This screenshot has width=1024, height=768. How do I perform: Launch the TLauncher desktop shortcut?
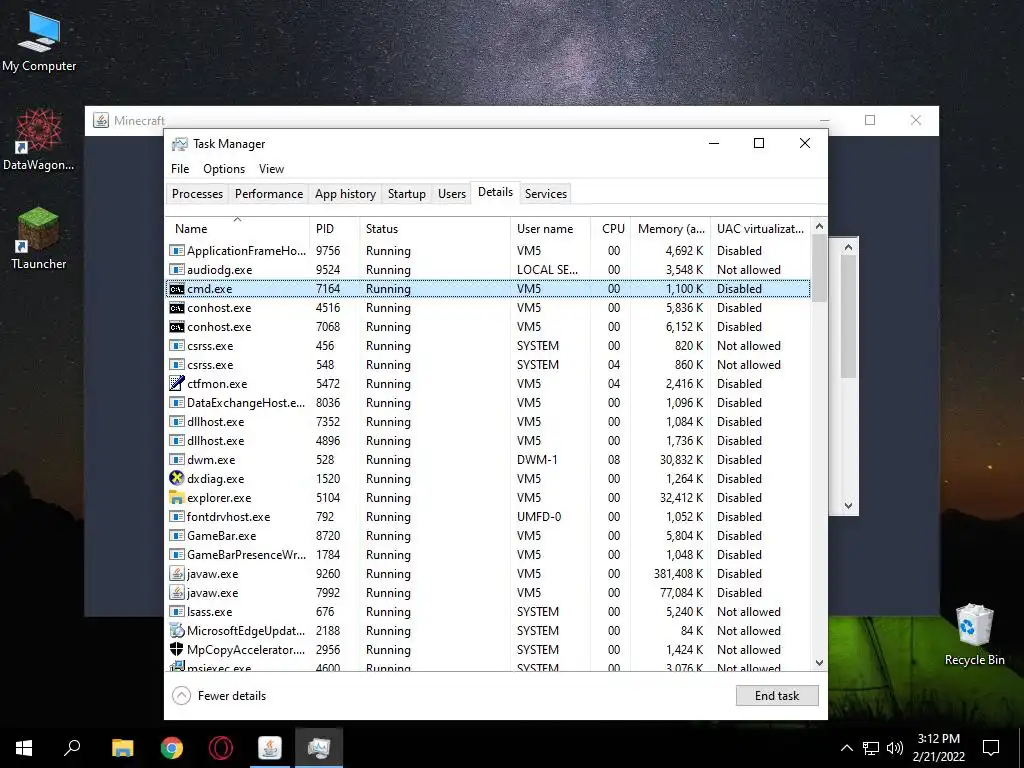(39, 238)
